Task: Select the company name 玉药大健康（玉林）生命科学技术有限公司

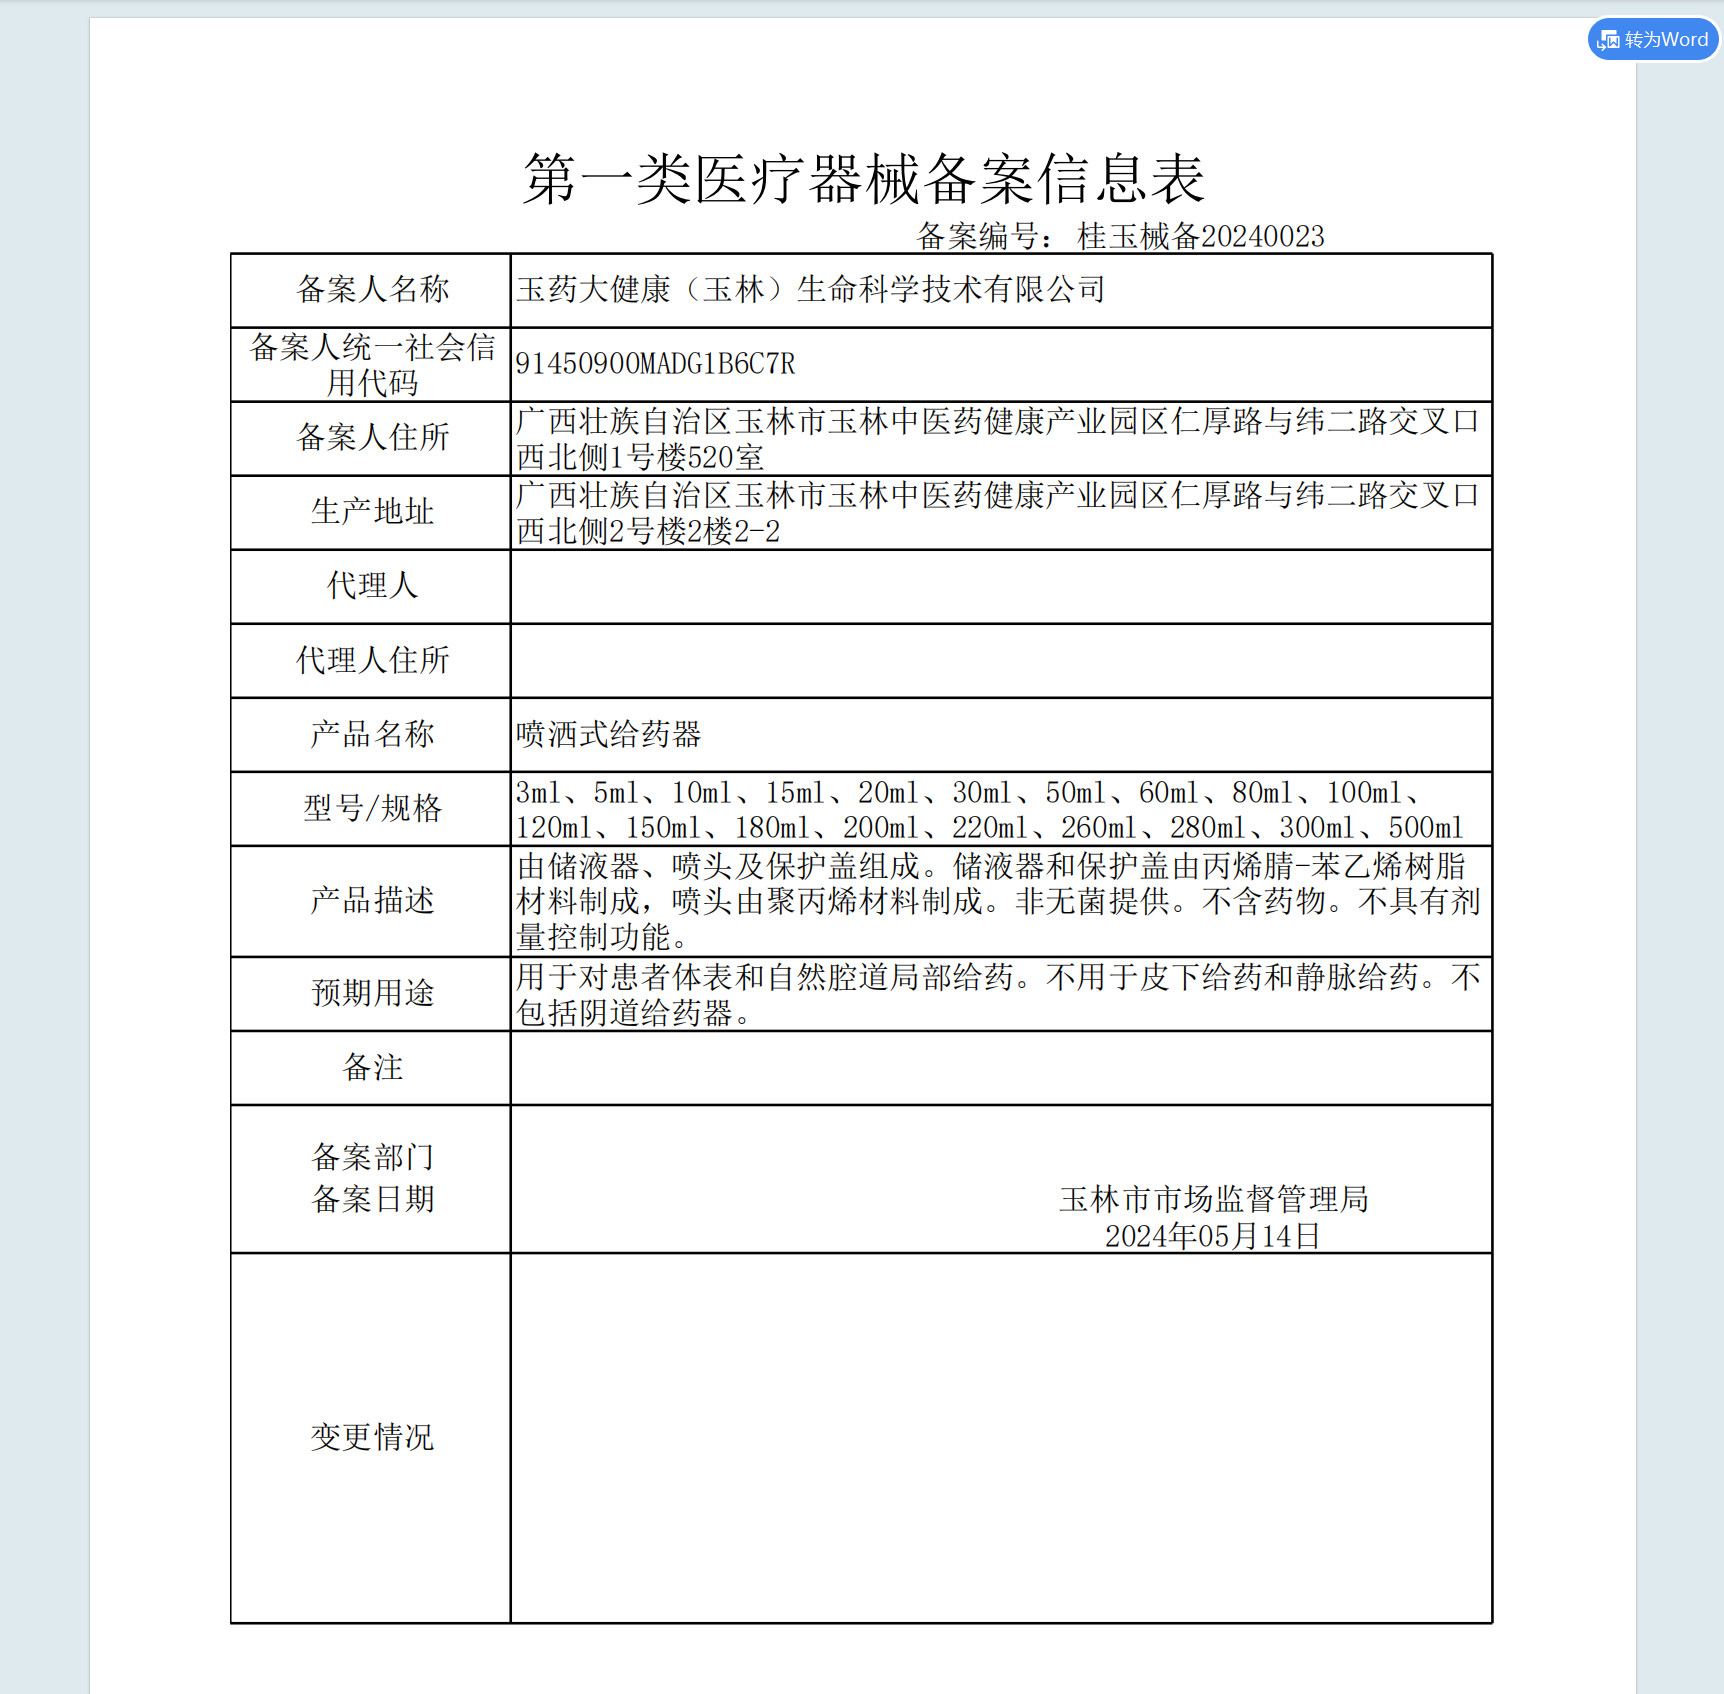Action: coord(810,290)
